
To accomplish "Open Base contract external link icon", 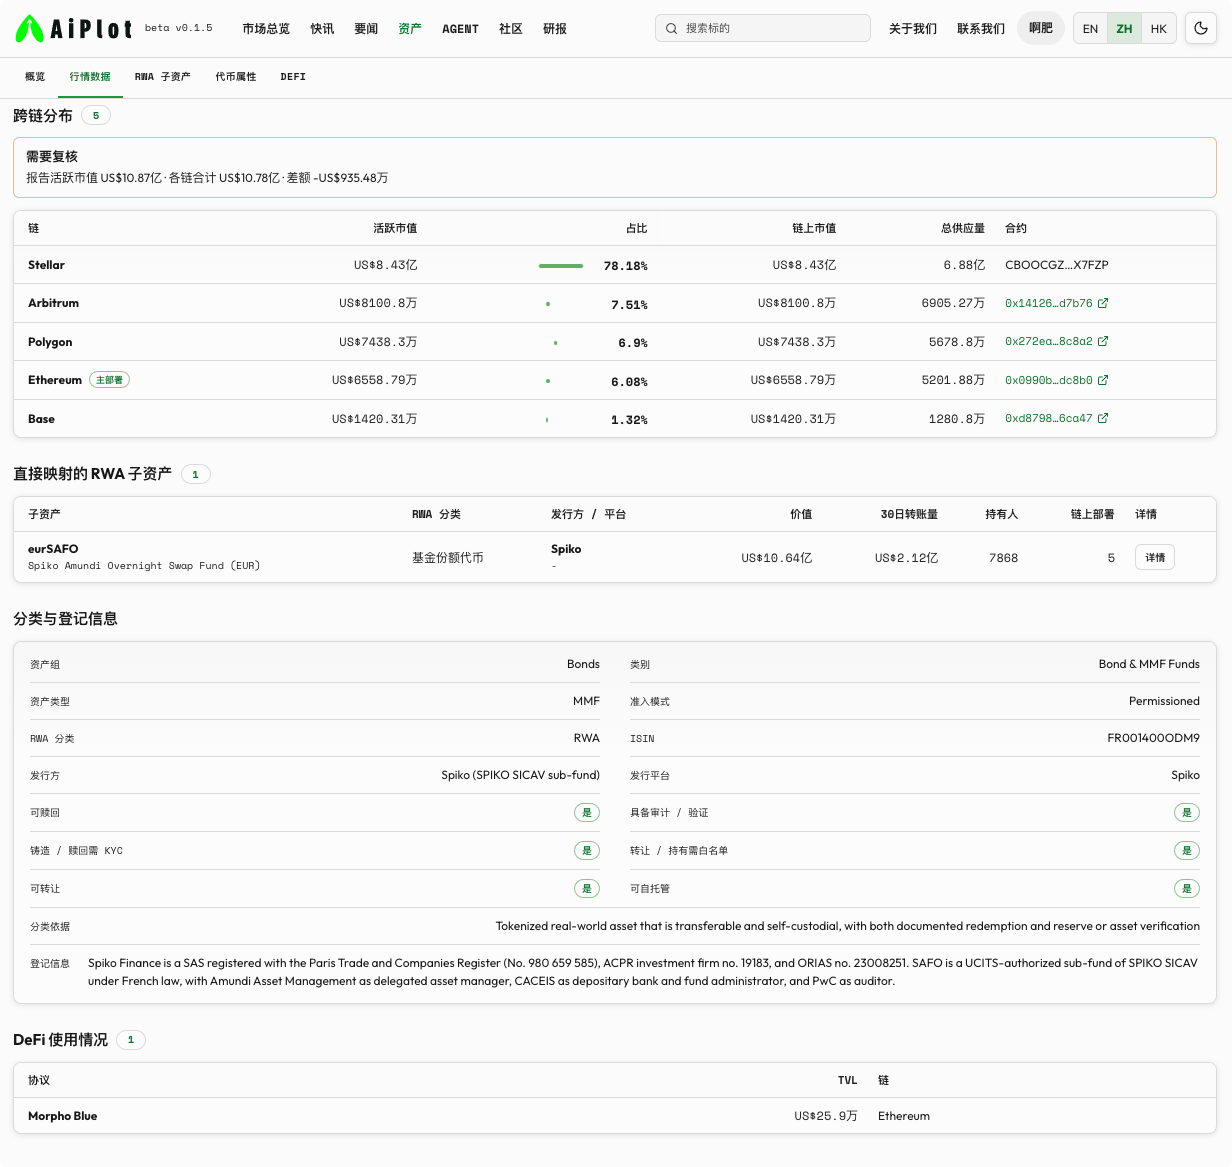I will (x=1103, y=418).
